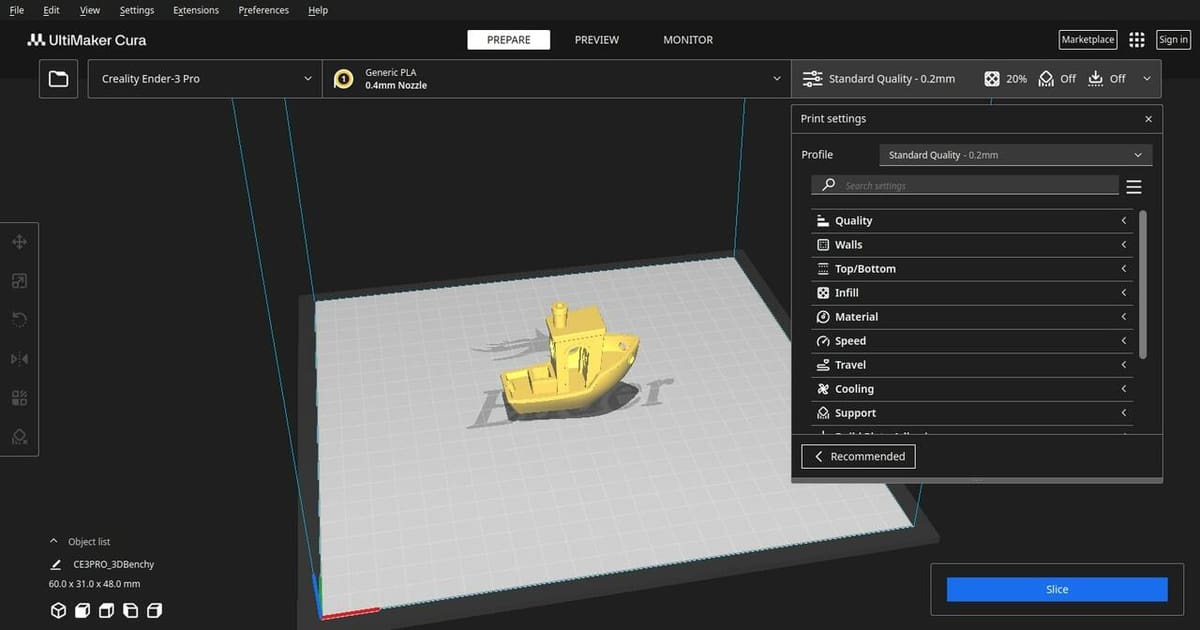Switch to 3D perspective view cube icon

(x=58, y=610)
